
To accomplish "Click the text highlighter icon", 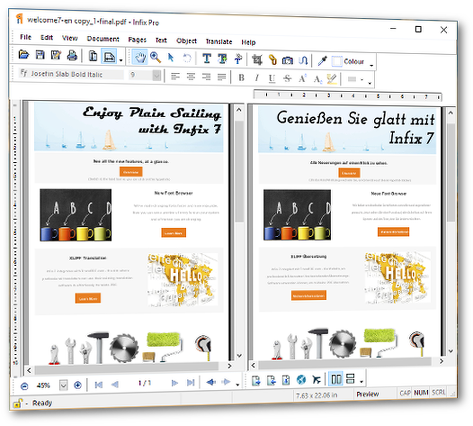I will [332, 79].
